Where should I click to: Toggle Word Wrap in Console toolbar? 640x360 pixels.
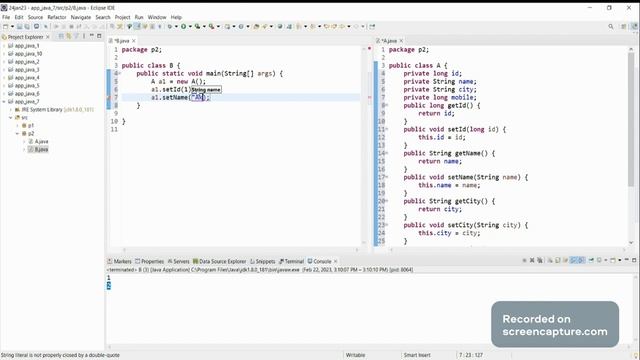(565, 260)
